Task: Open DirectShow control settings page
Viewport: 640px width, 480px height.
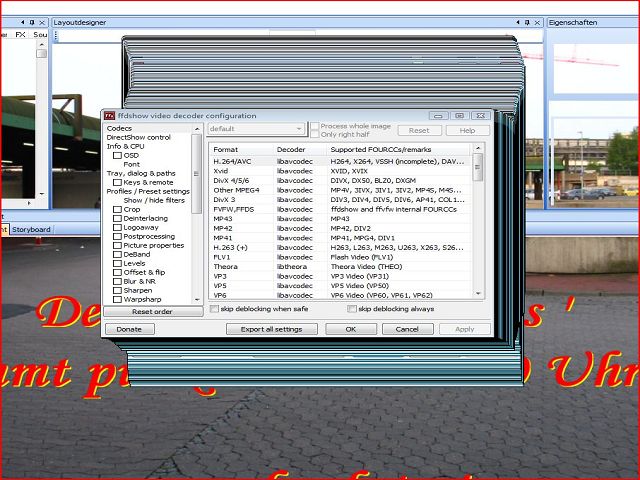Action: point(138,137)
